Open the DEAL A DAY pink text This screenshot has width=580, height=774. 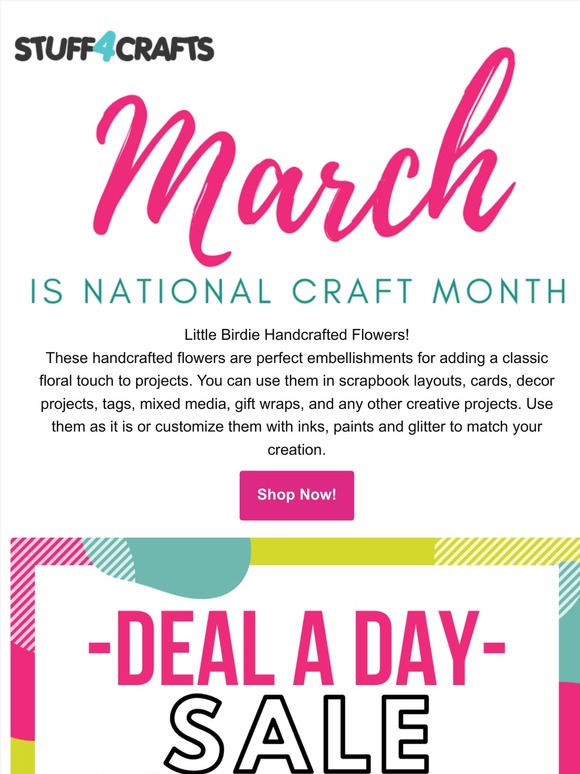click(x=297, y=648)
